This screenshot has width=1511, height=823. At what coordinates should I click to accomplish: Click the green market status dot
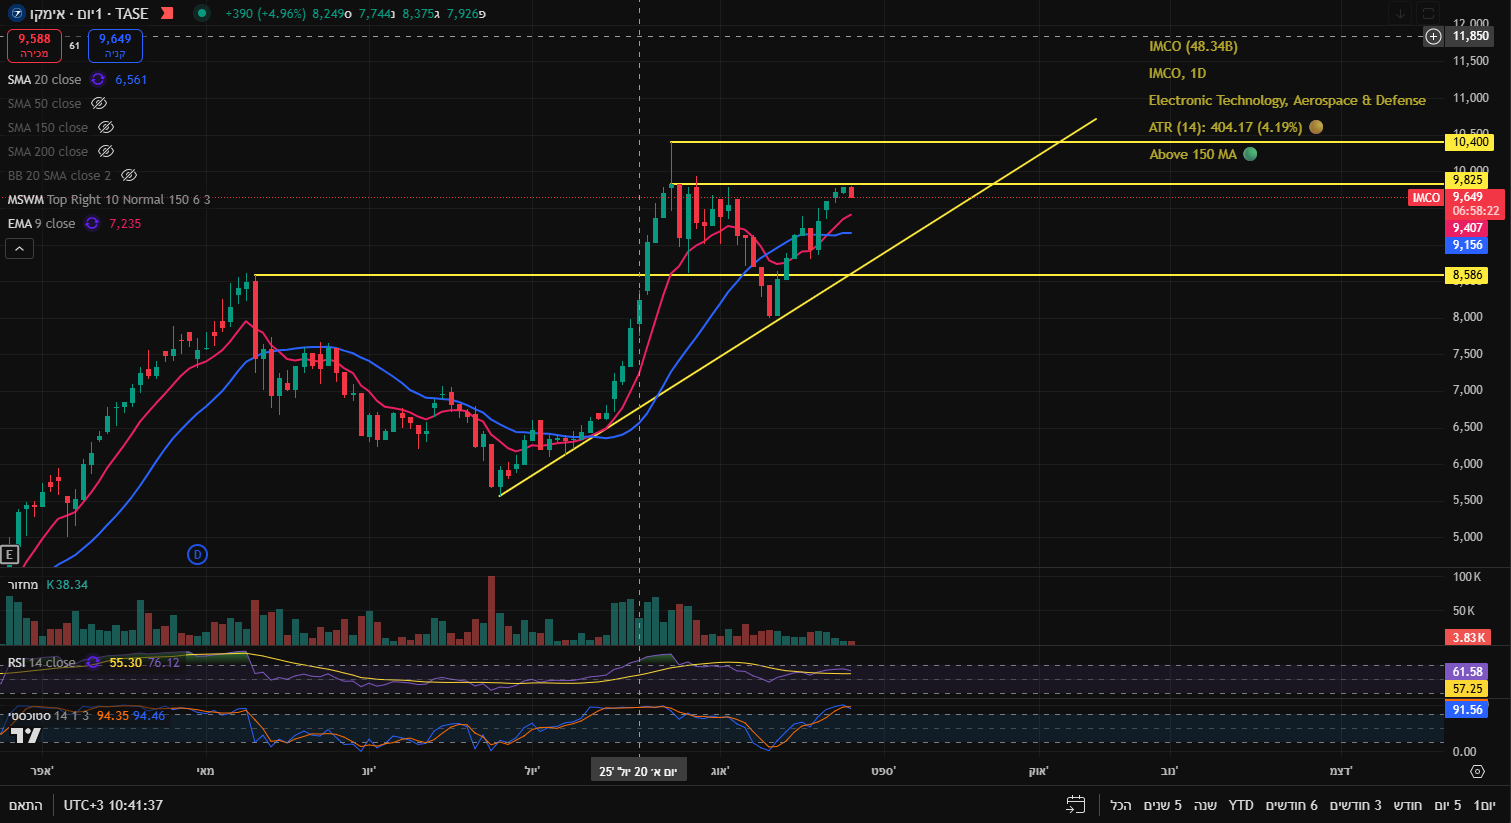click(202, 13)
